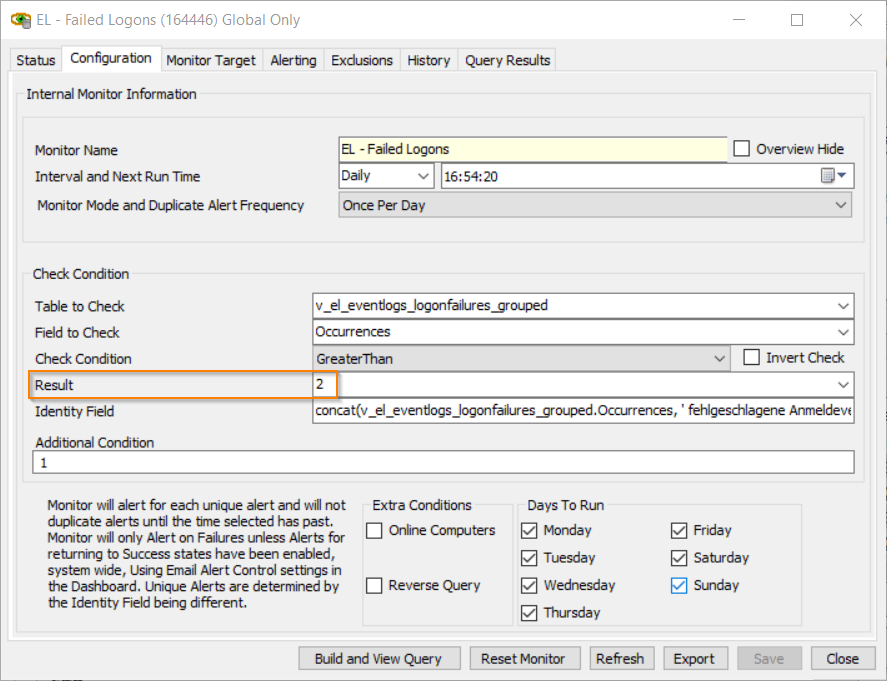Uncheck Monday in Days To Run
This screenshot has height=681, width=887.
[x=530, y=531]
